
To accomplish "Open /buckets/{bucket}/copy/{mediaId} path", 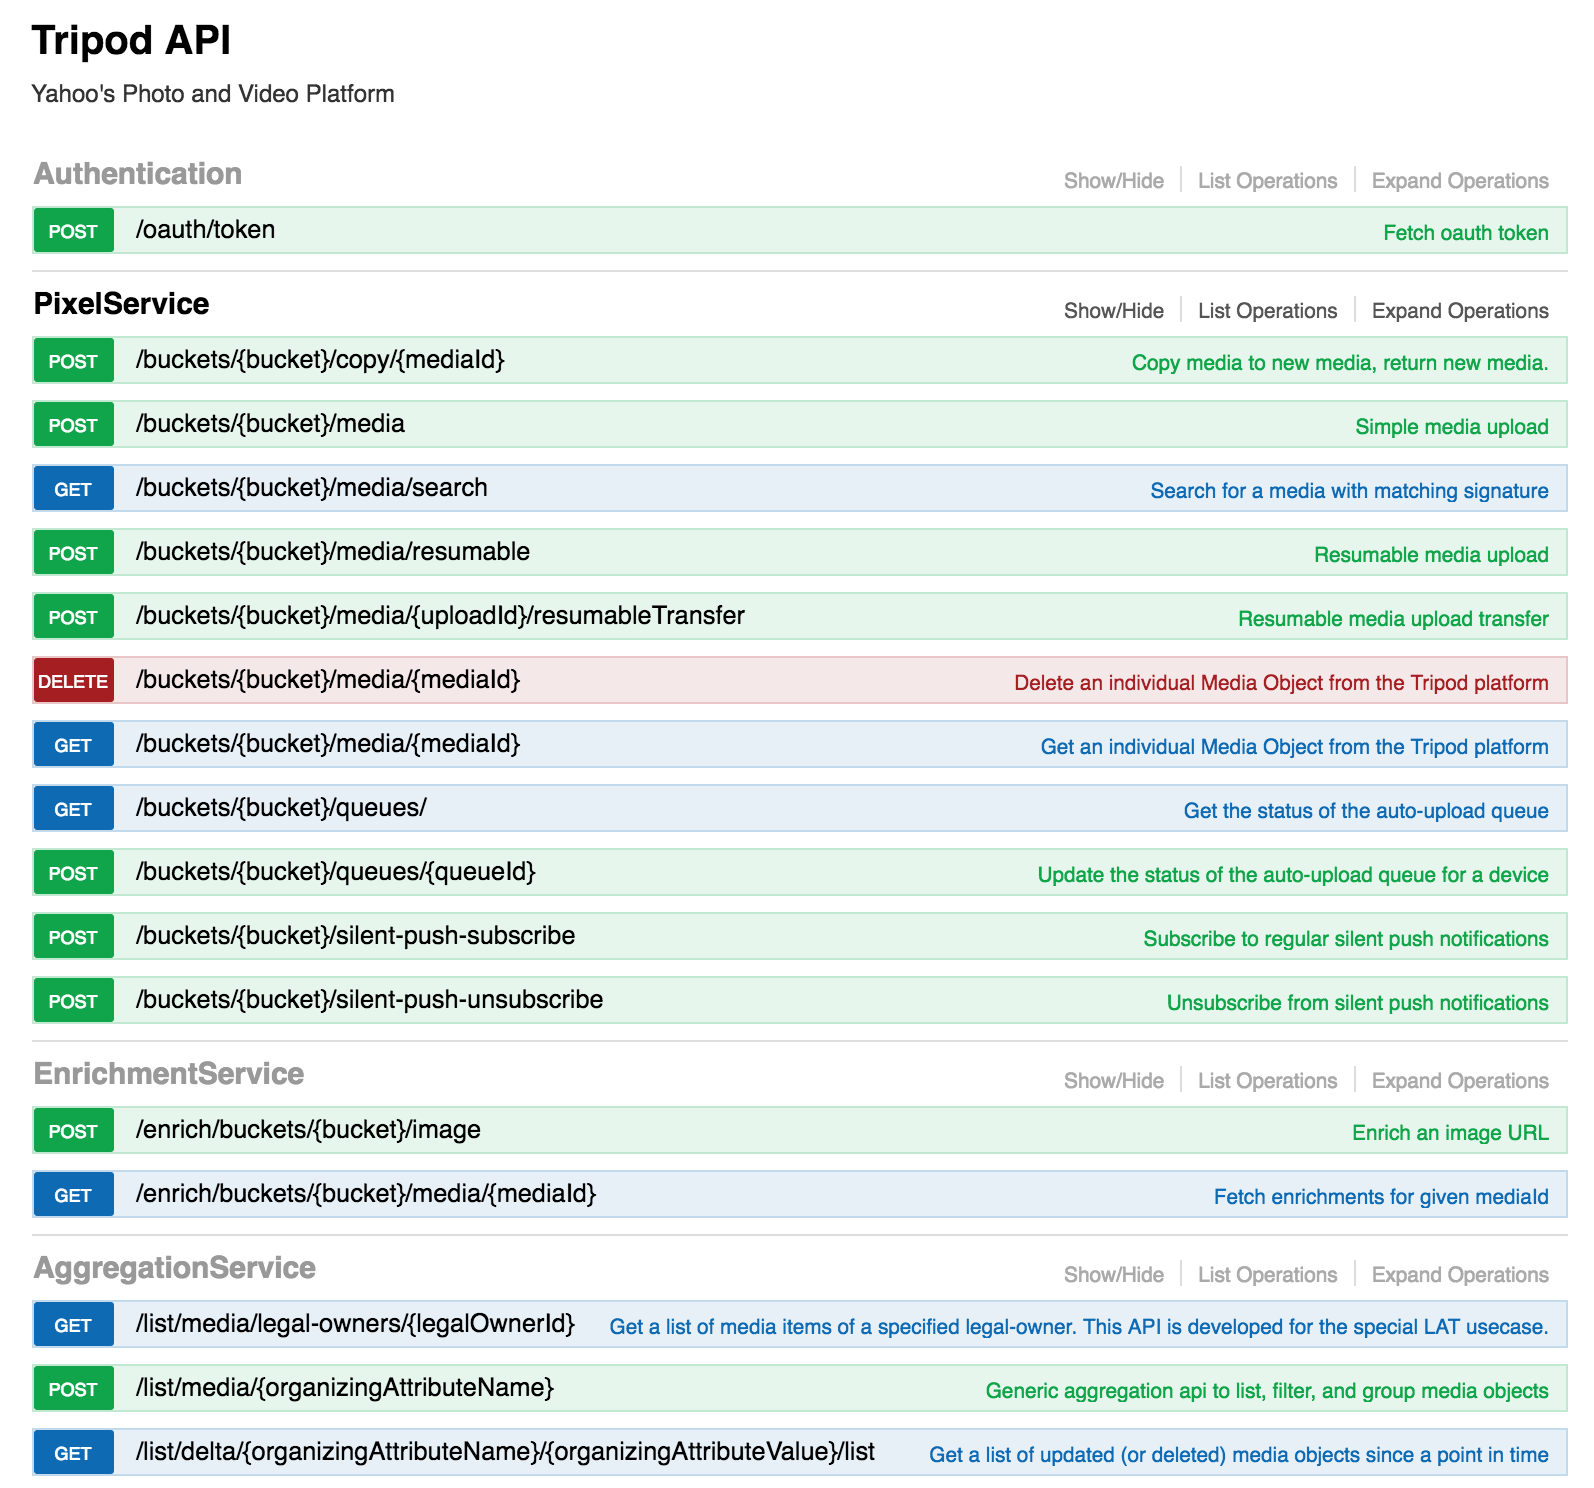I will 320,360.
